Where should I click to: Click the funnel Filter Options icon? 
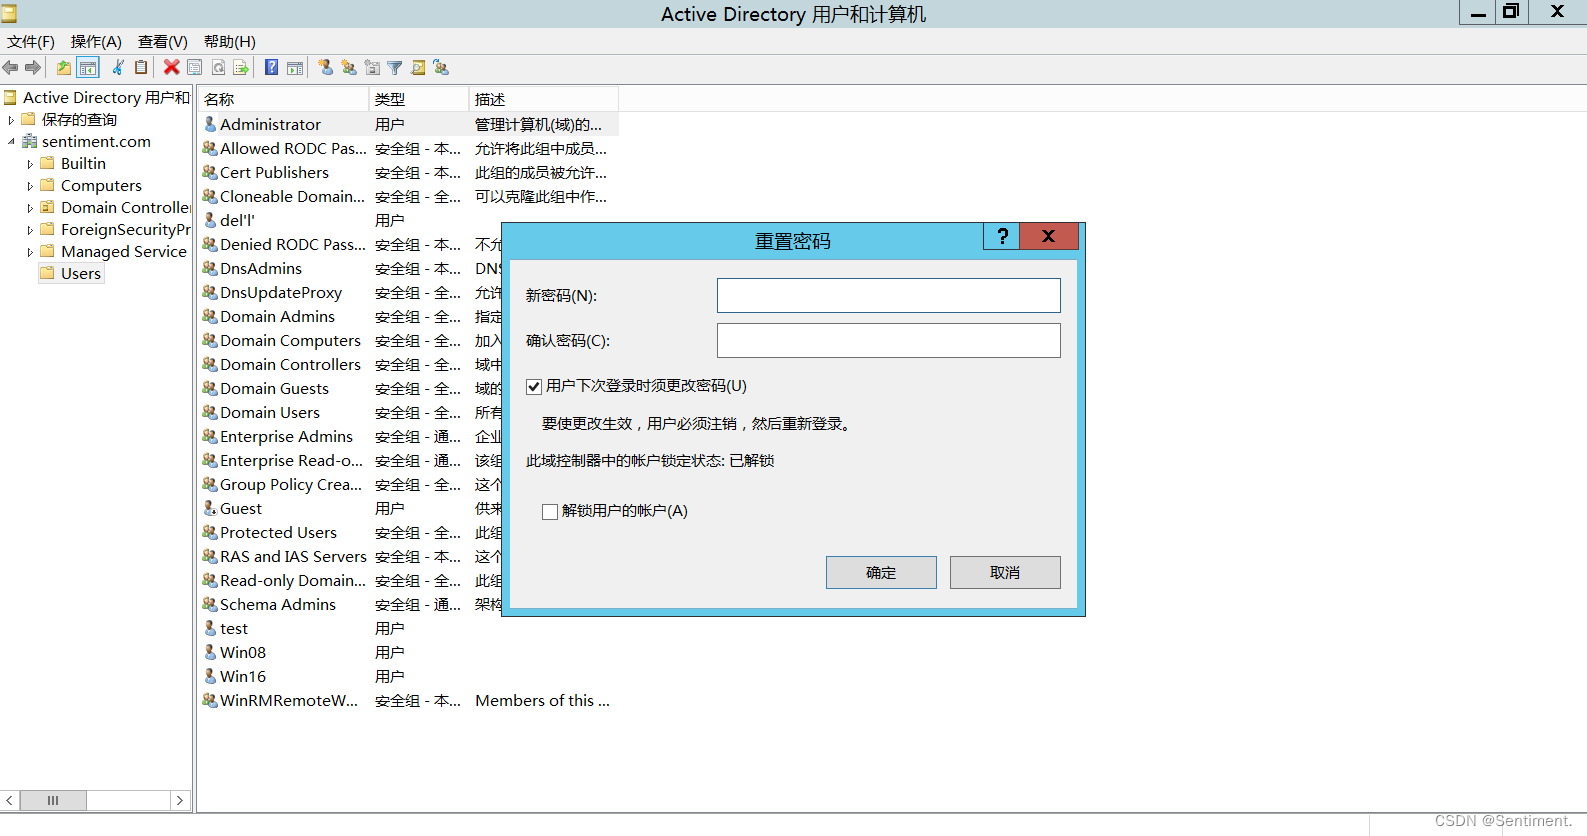point(395,68)
